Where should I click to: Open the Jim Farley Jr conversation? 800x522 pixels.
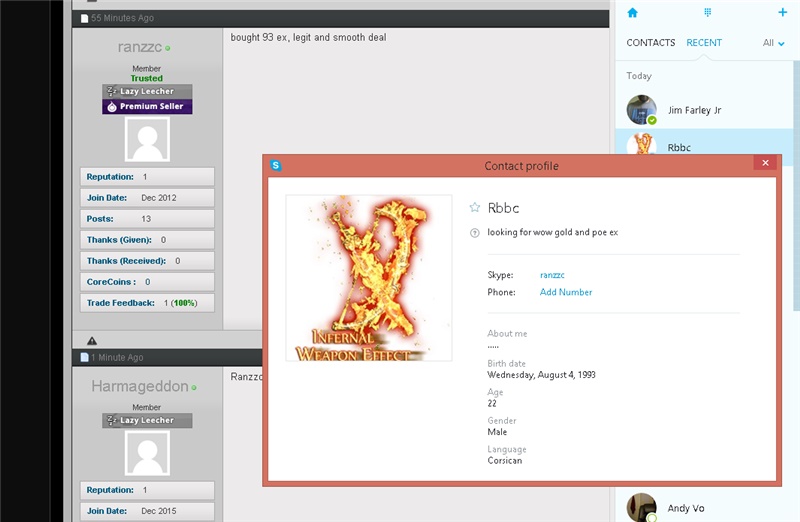(x=704, y=110)
